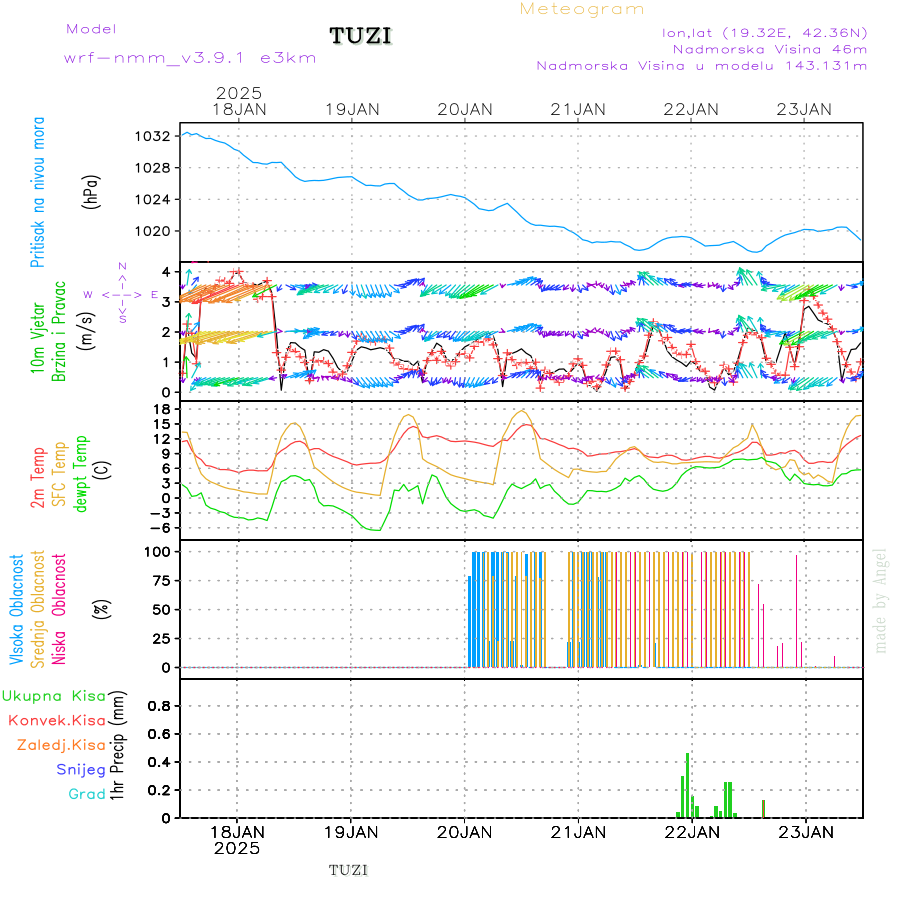
Task: Click the Pritisak na nivou mora axis label
Action: pyautogui.click(x=38, y=193)
